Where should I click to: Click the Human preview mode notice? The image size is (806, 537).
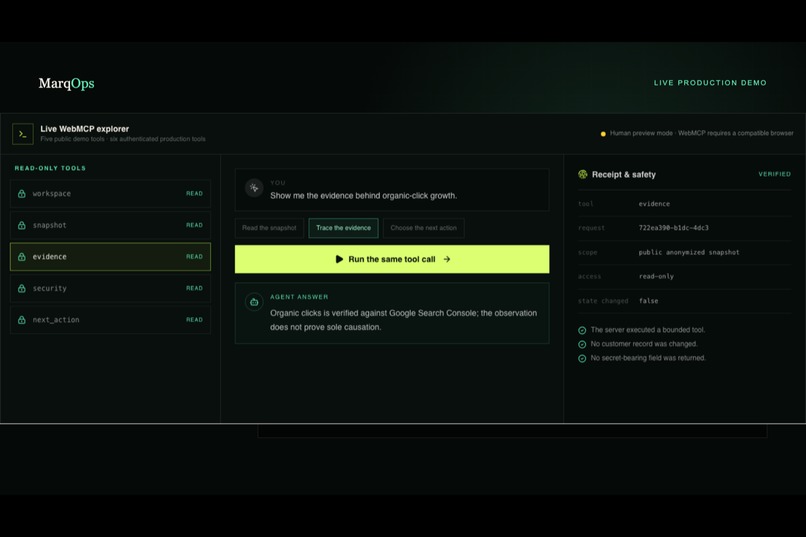[x=701, y=133]
